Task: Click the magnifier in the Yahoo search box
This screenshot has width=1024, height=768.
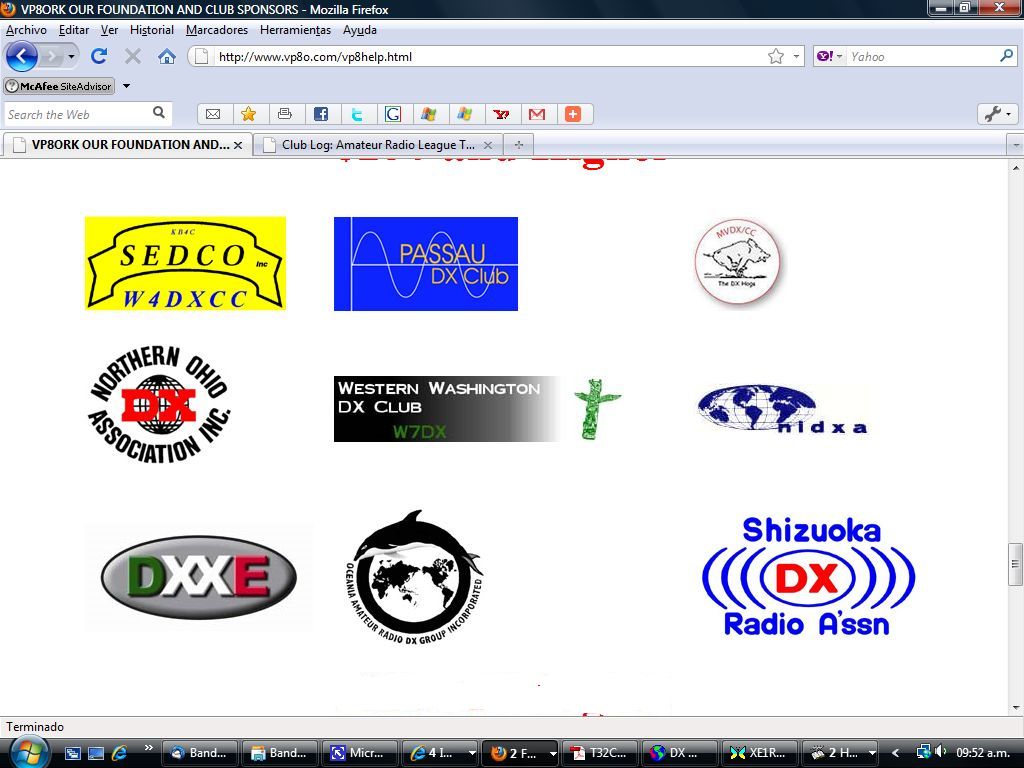Action: pyautogui.click(x=1006, y=56)
